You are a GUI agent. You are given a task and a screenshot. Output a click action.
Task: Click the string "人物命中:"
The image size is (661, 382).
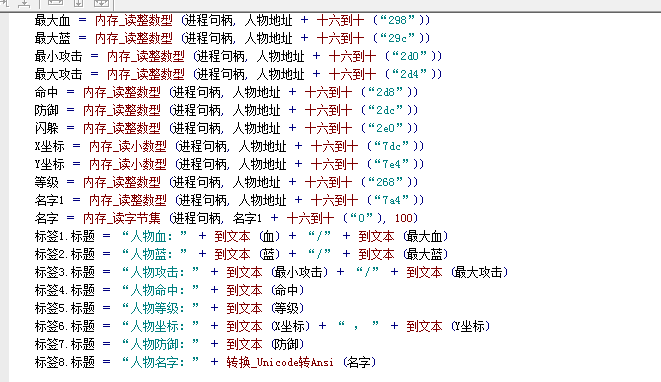click(160, 291)
